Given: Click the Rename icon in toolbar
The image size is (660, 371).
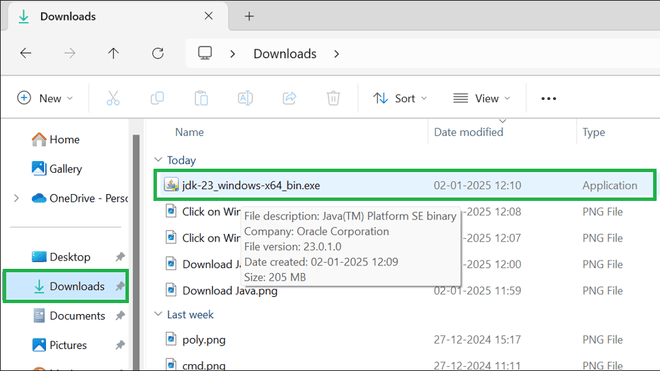Looking at the screenshot, I should pyautogui.click(x=245, y=98).
